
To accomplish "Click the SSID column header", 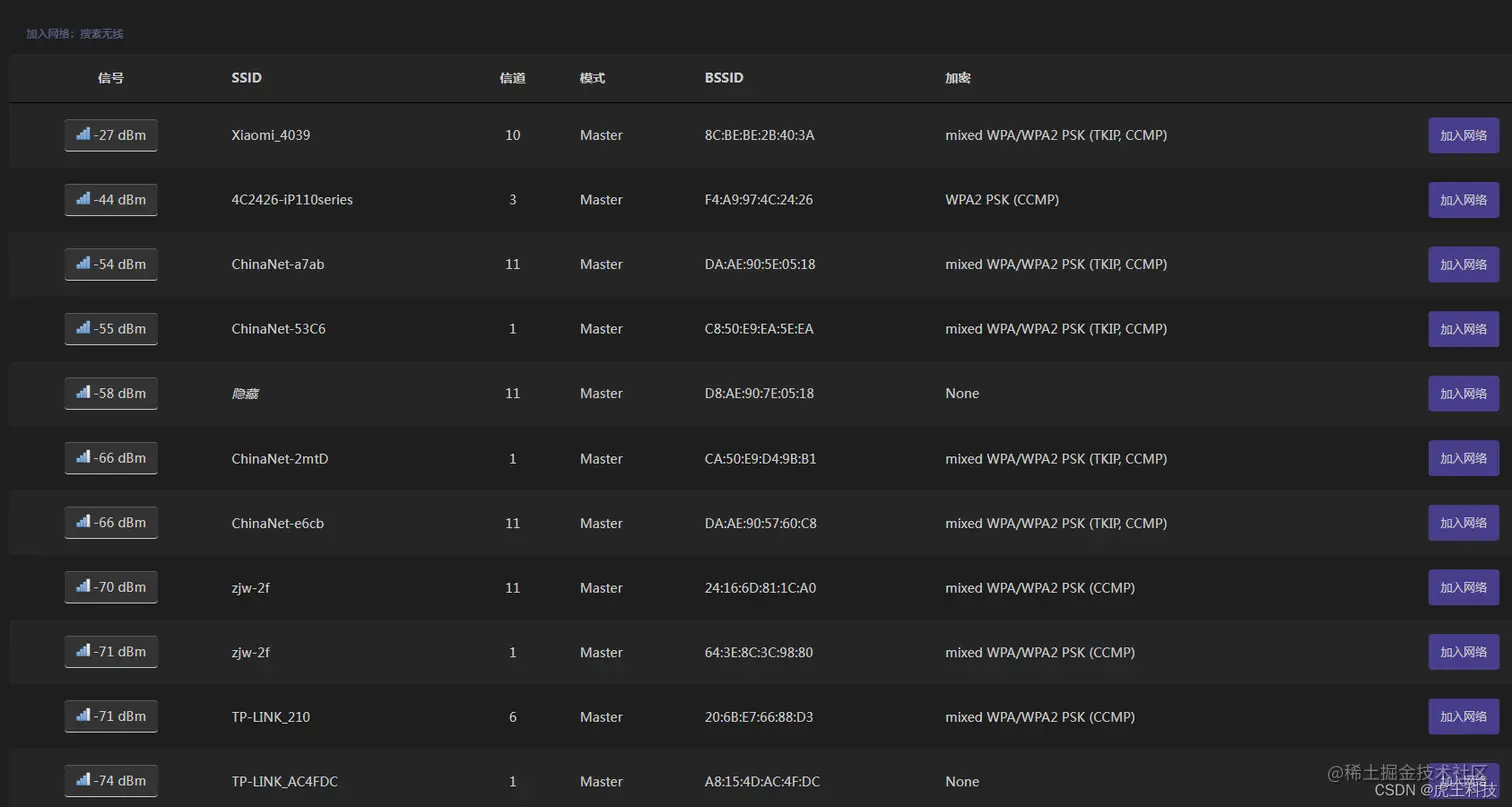I will pyautogui.click(x=246, y=78).
